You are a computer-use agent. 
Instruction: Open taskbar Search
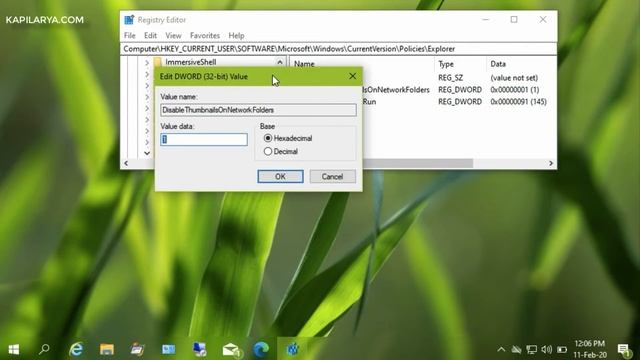point(44,349)
